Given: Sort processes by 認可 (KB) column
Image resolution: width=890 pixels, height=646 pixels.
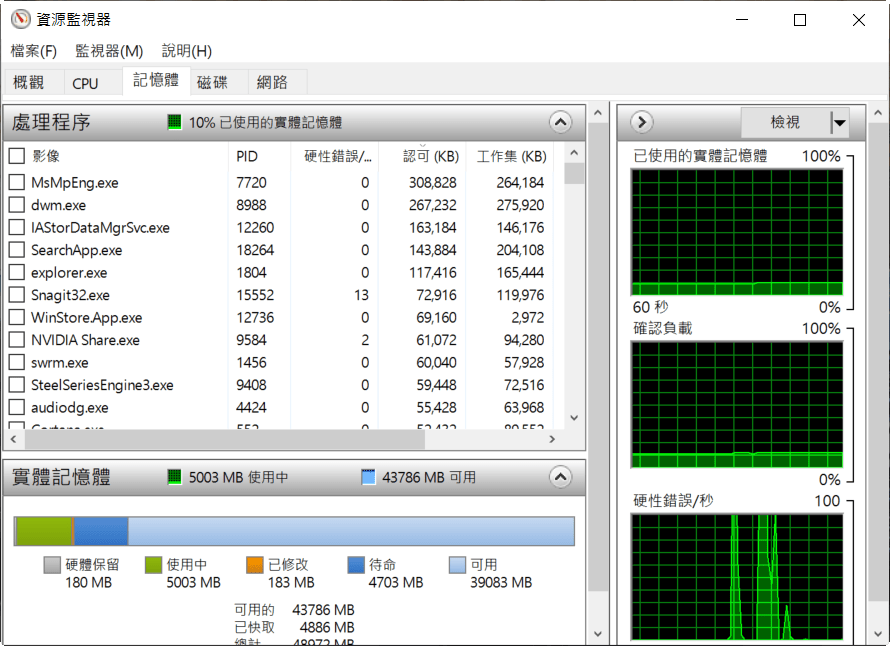Looking at the screenshot, I should click(x=431, y=156).
